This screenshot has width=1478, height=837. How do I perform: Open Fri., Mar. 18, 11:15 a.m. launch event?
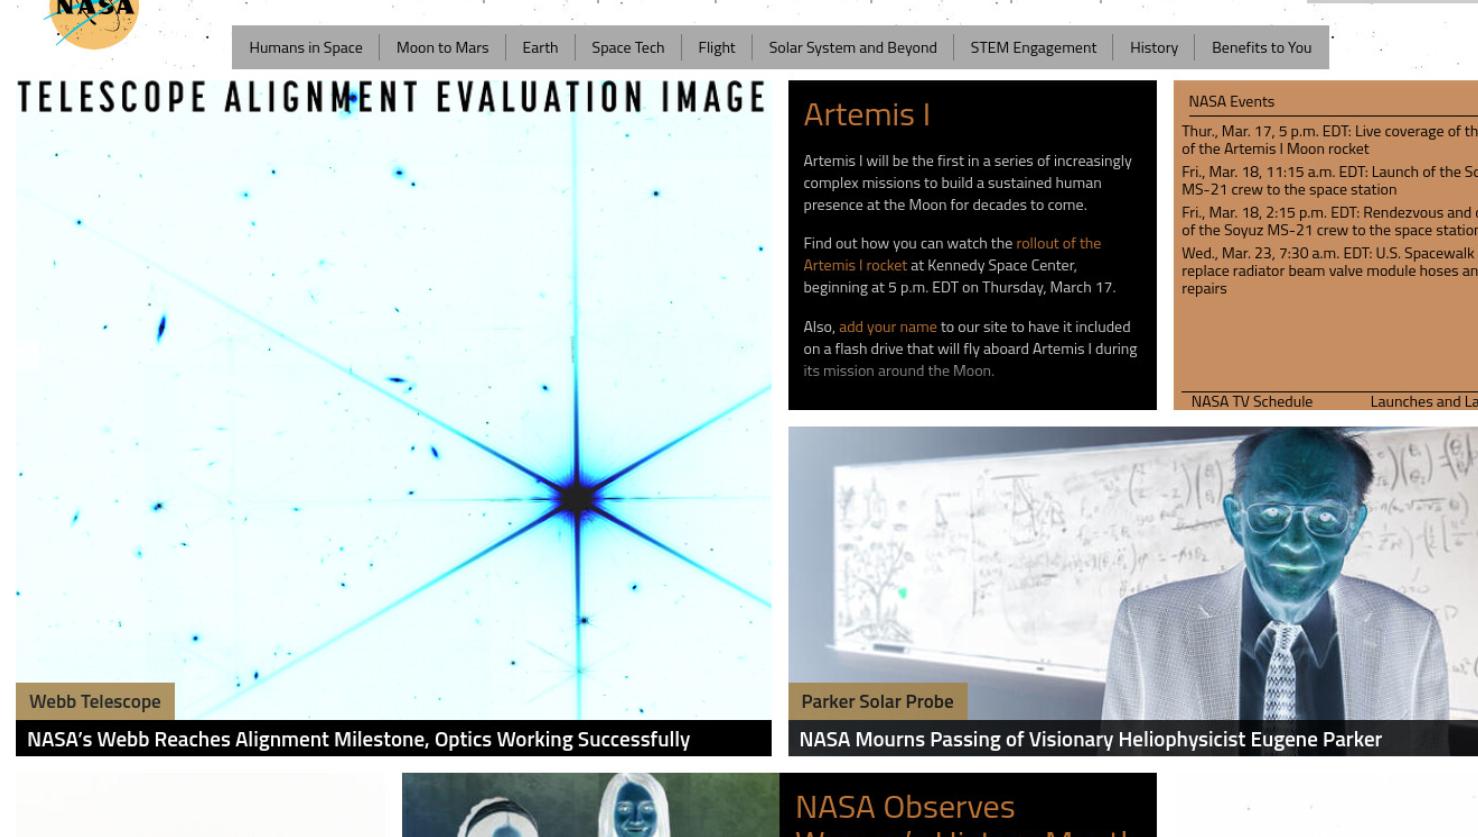pos(1329,180)
